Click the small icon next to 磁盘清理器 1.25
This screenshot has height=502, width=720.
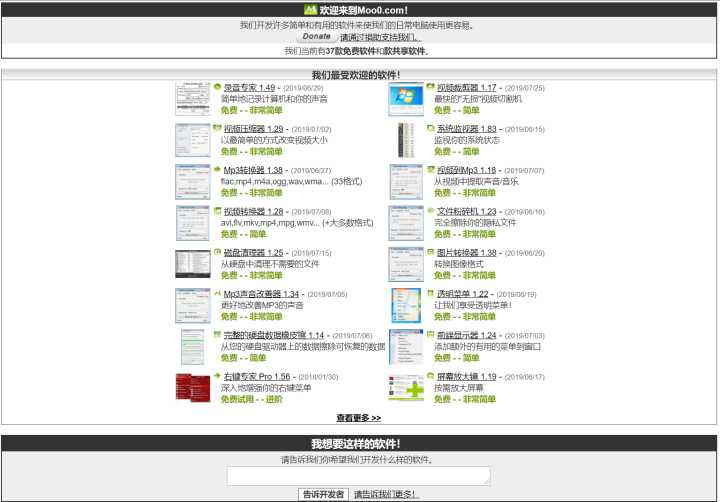coord(217,252)
